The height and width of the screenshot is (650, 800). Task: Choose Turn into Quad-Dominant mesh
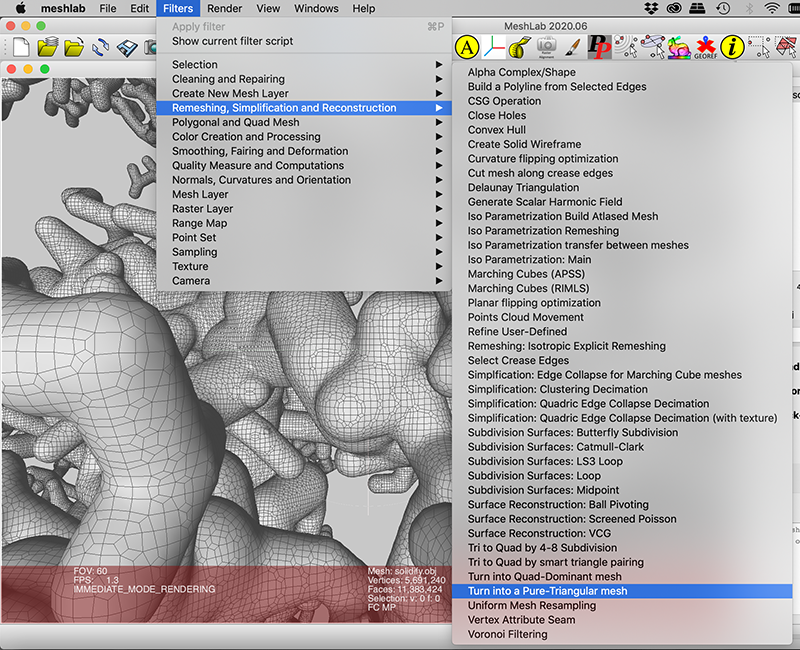pos(622,577)
